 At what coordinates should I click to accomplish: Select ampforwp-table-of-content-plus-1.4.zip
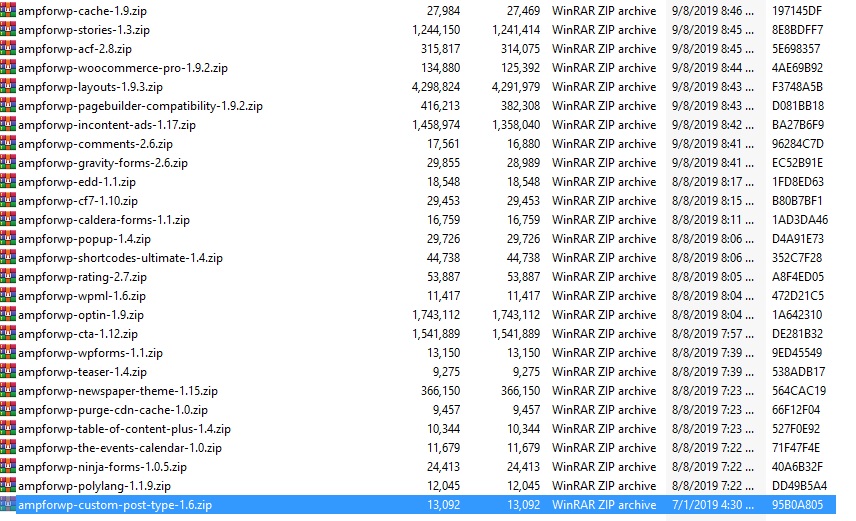point(124,429)
